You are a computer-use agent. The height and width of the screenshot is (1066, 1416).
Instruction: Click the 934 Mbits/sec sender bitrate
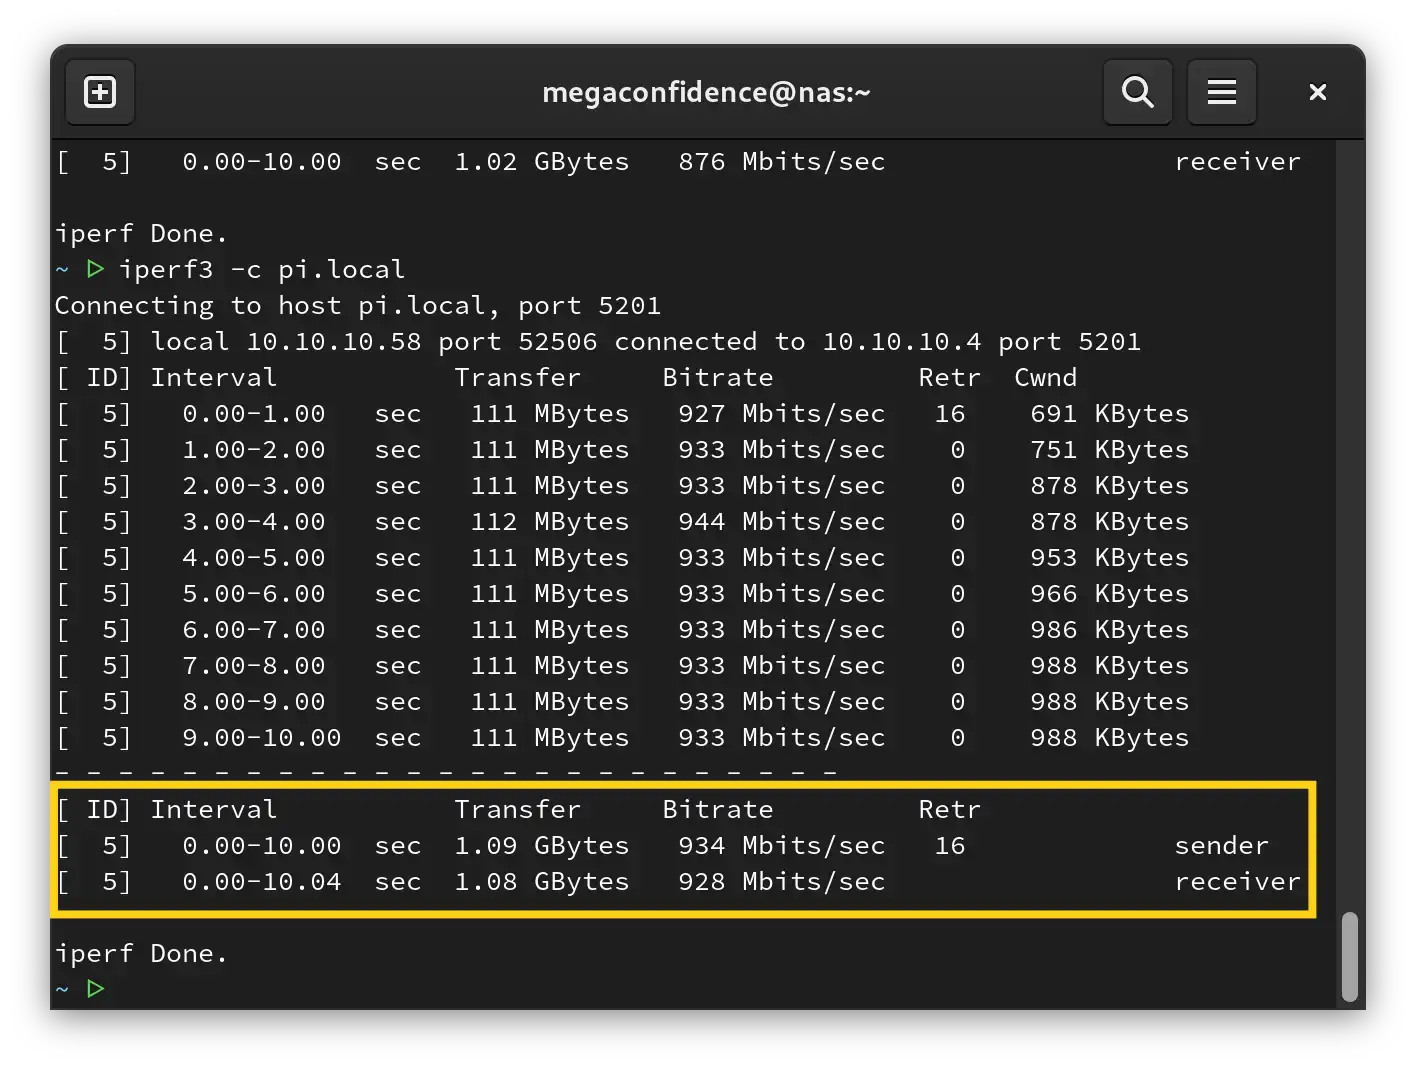click(781, 845)
